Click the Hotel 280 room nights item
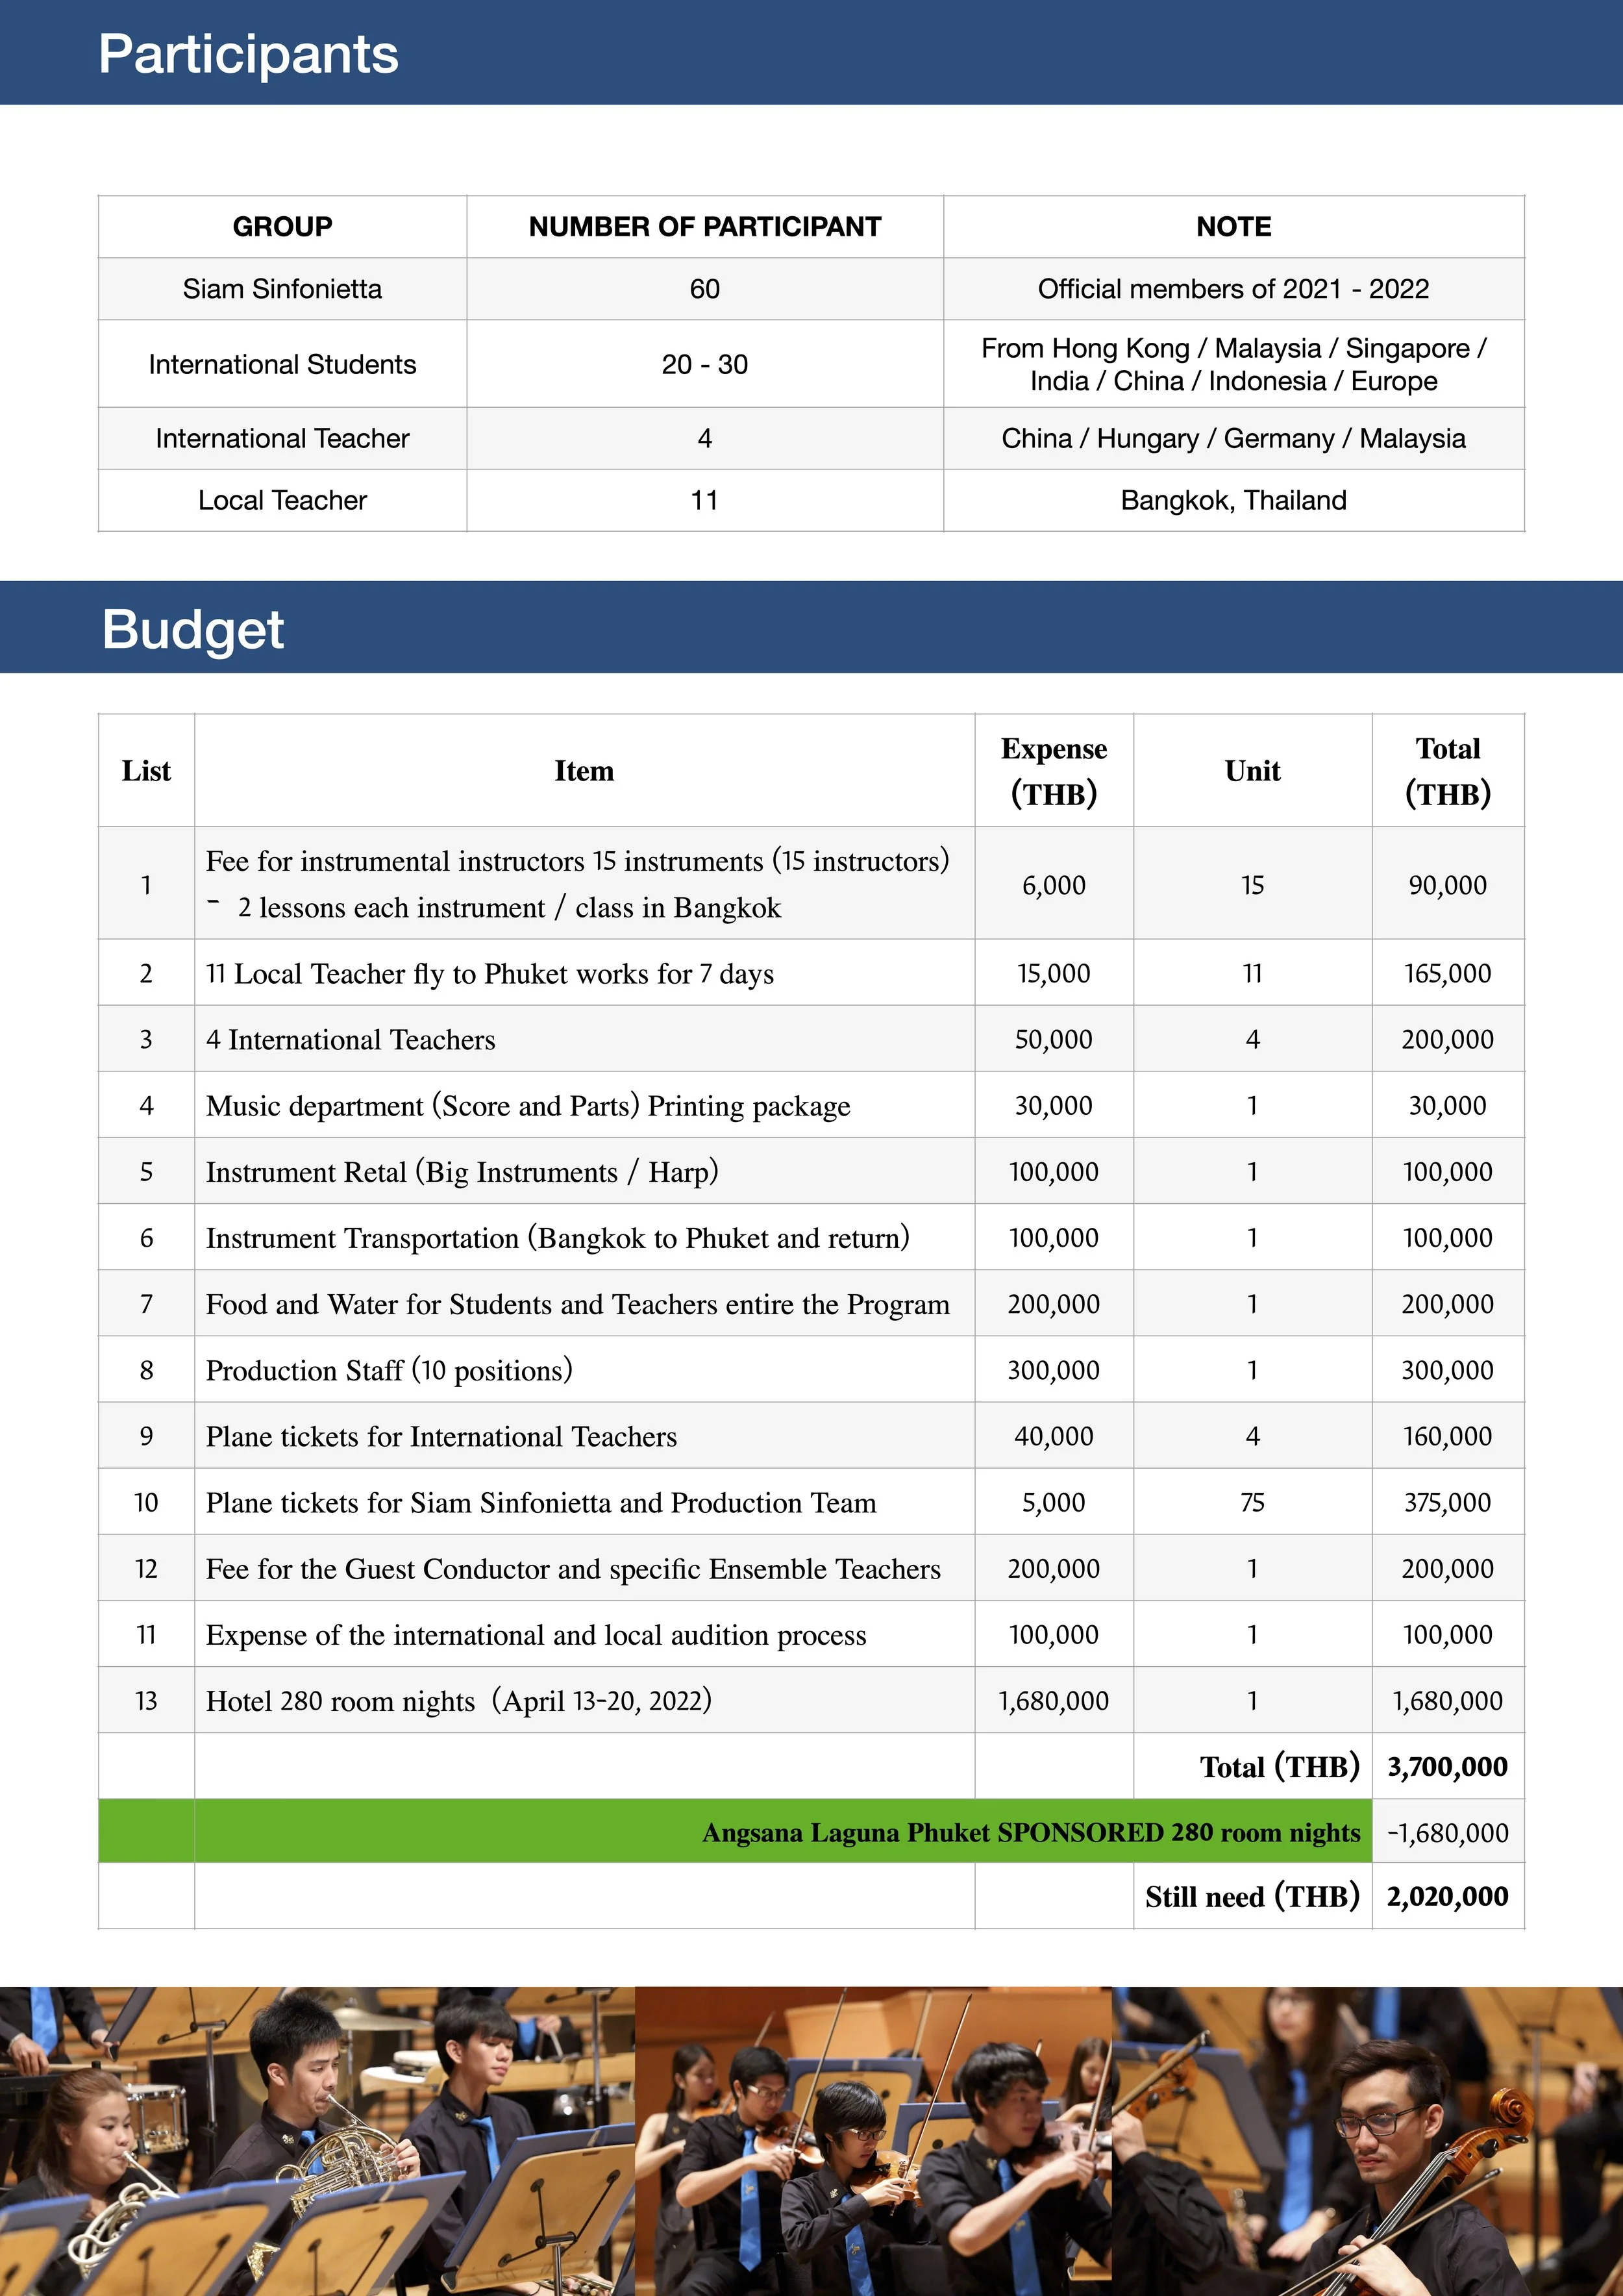 pos(458,1701)
